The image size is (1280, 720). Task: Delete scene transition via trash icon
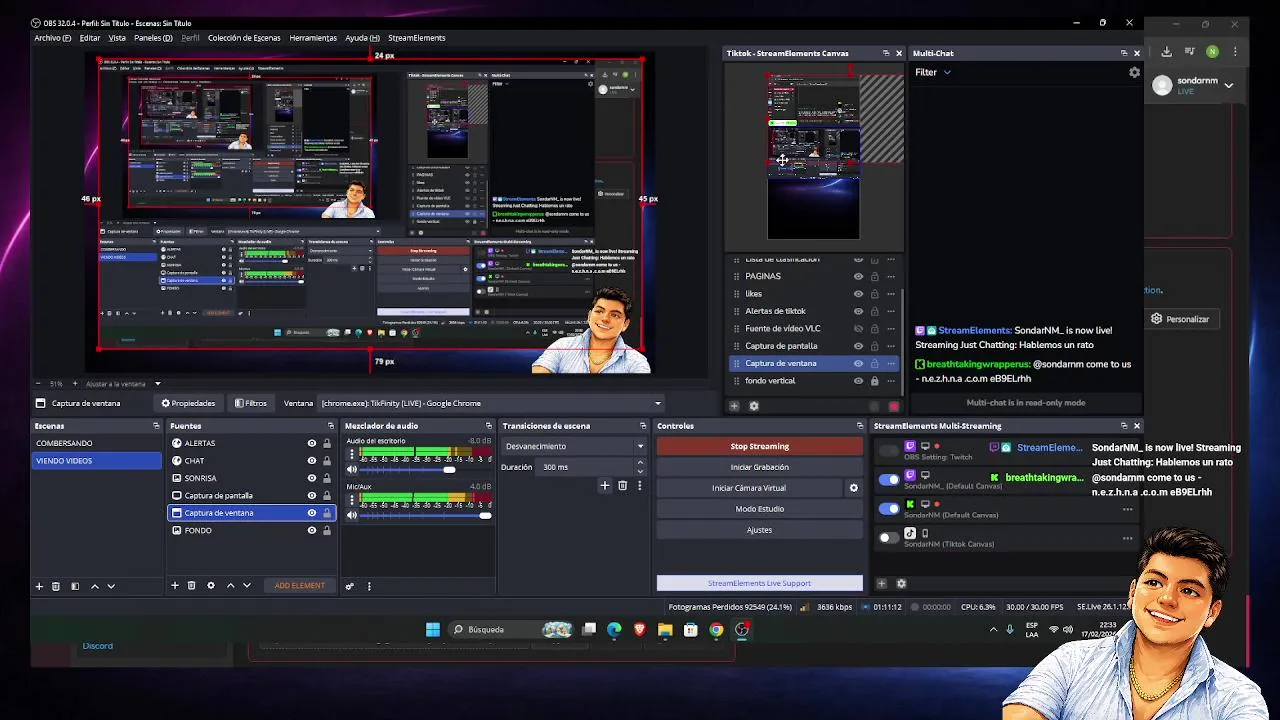[x=622, y=486]
